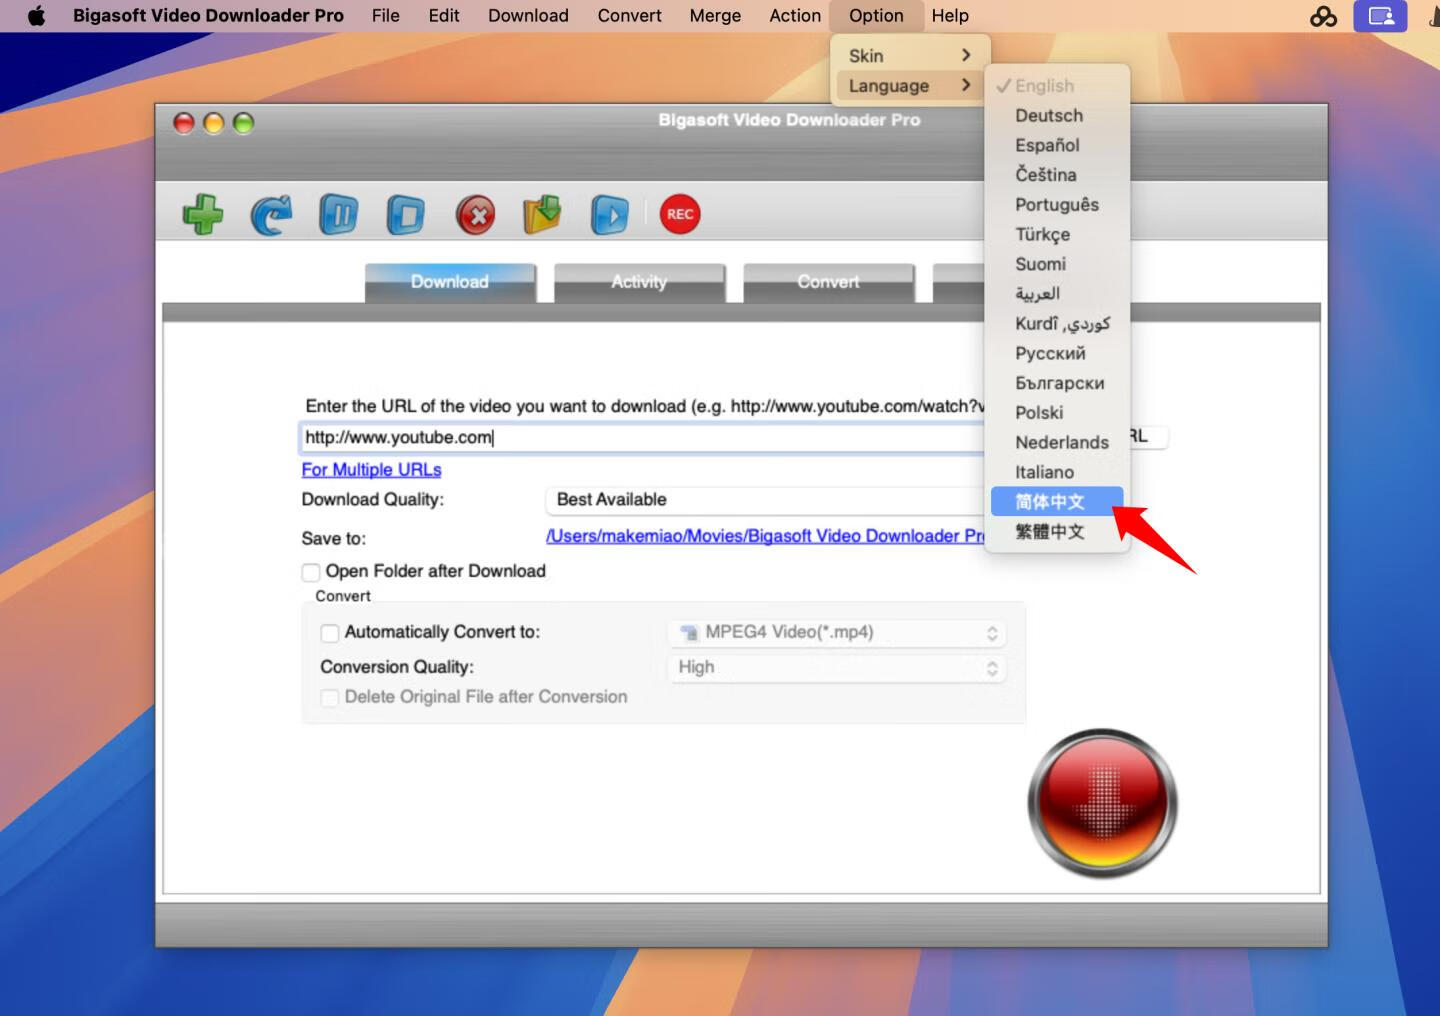Open the File menu
Screen dimensions: 1440x1016
[x=385, y=16]
